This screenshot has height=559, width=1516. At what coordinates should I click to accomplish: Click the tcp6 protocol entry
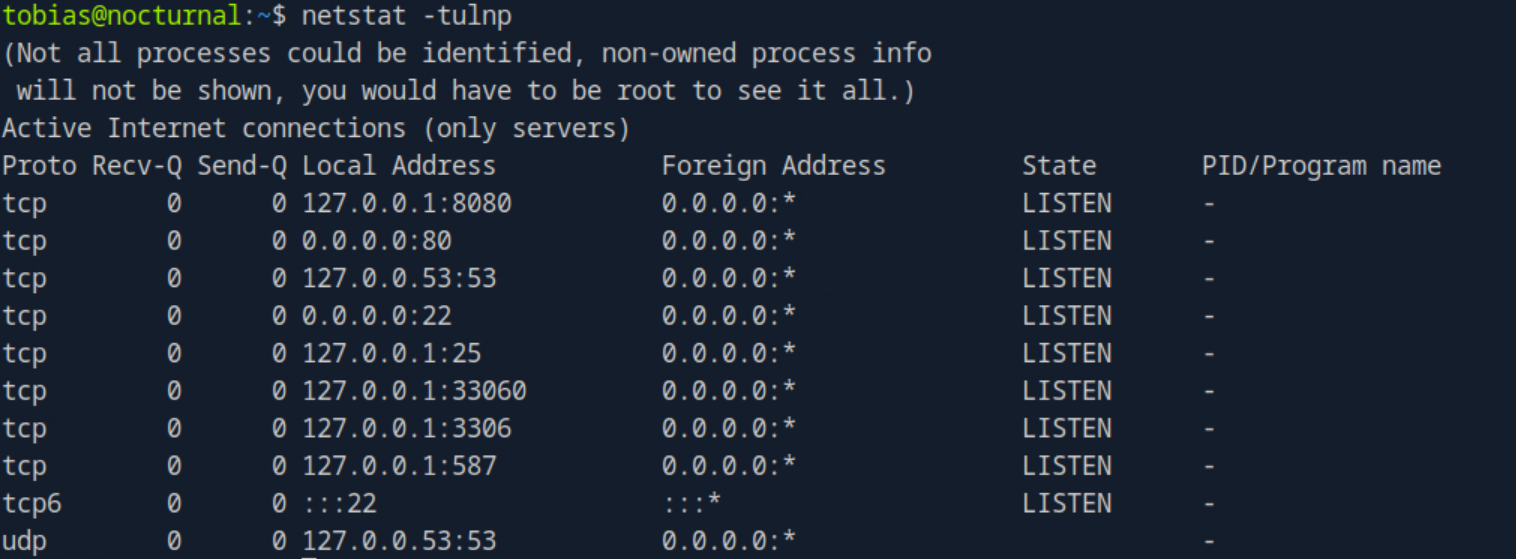[32, 504]
